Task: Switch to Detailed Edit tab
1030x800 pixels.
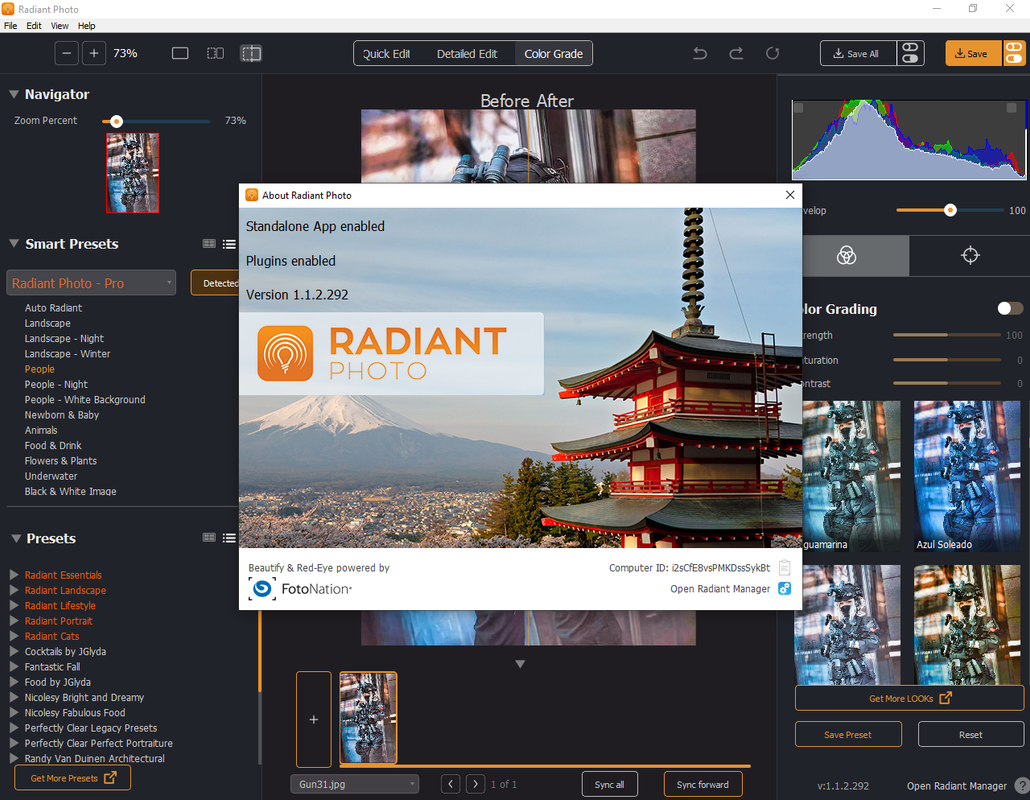Action: tap(467, 53)
